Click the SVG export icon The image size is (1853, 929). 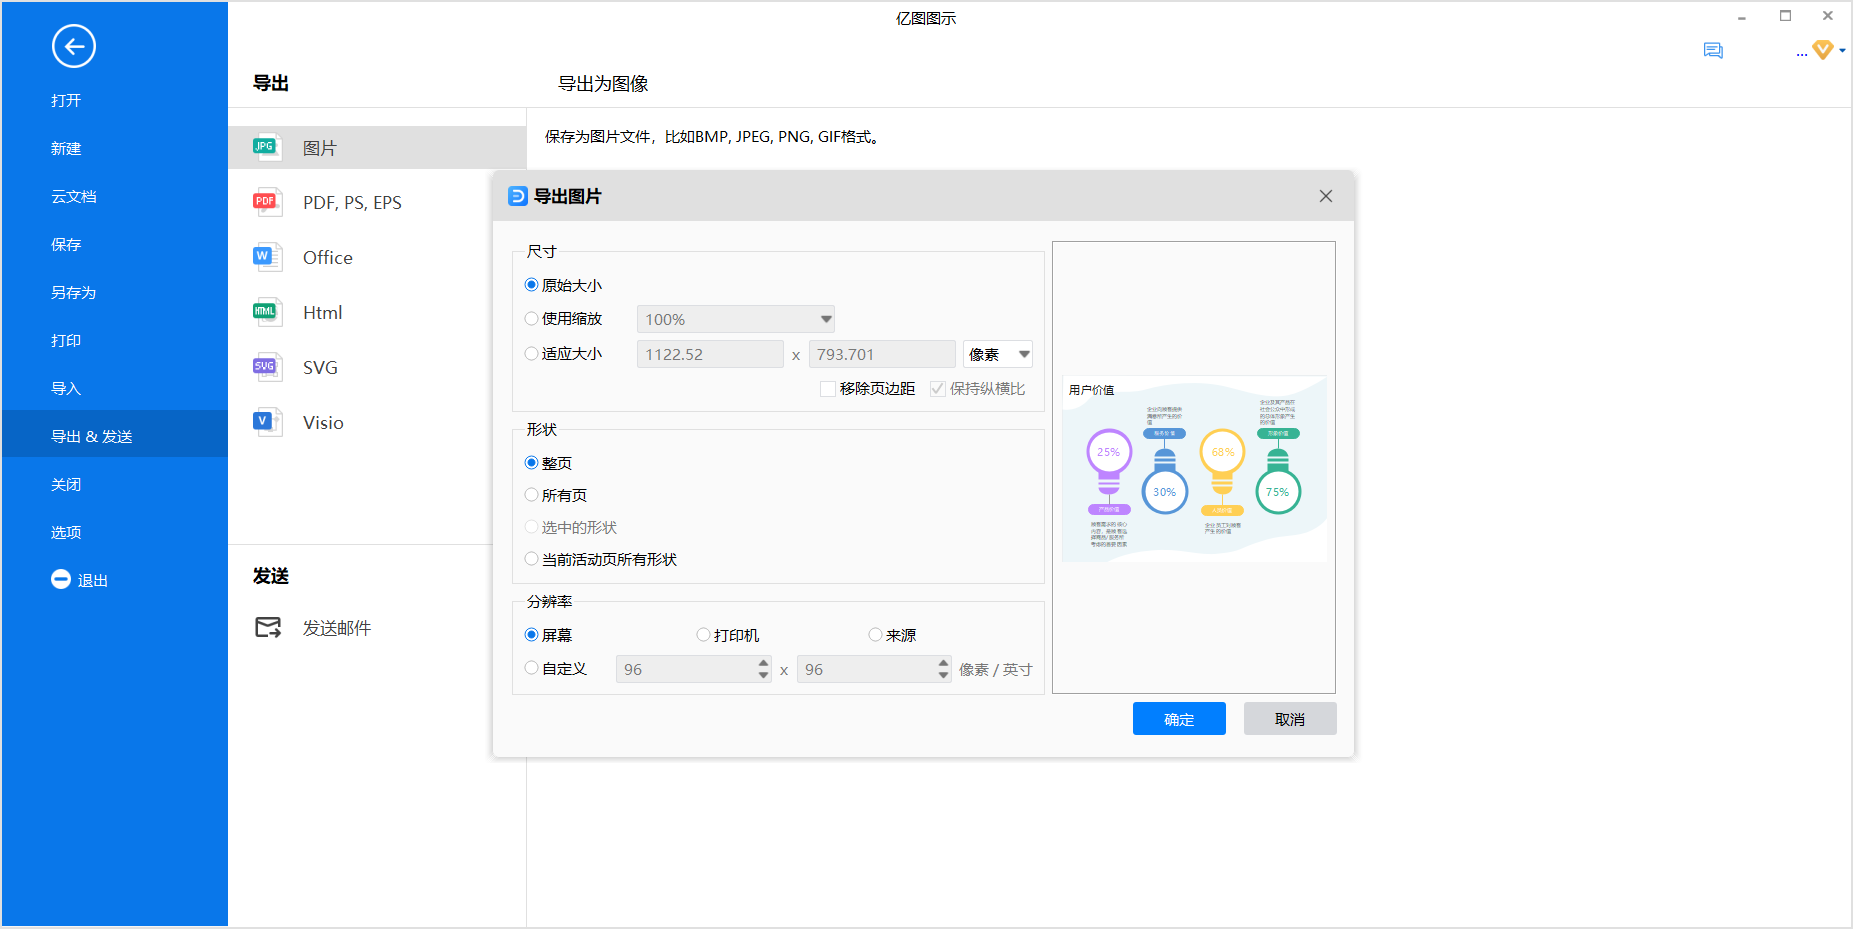(x=266, y=368)
